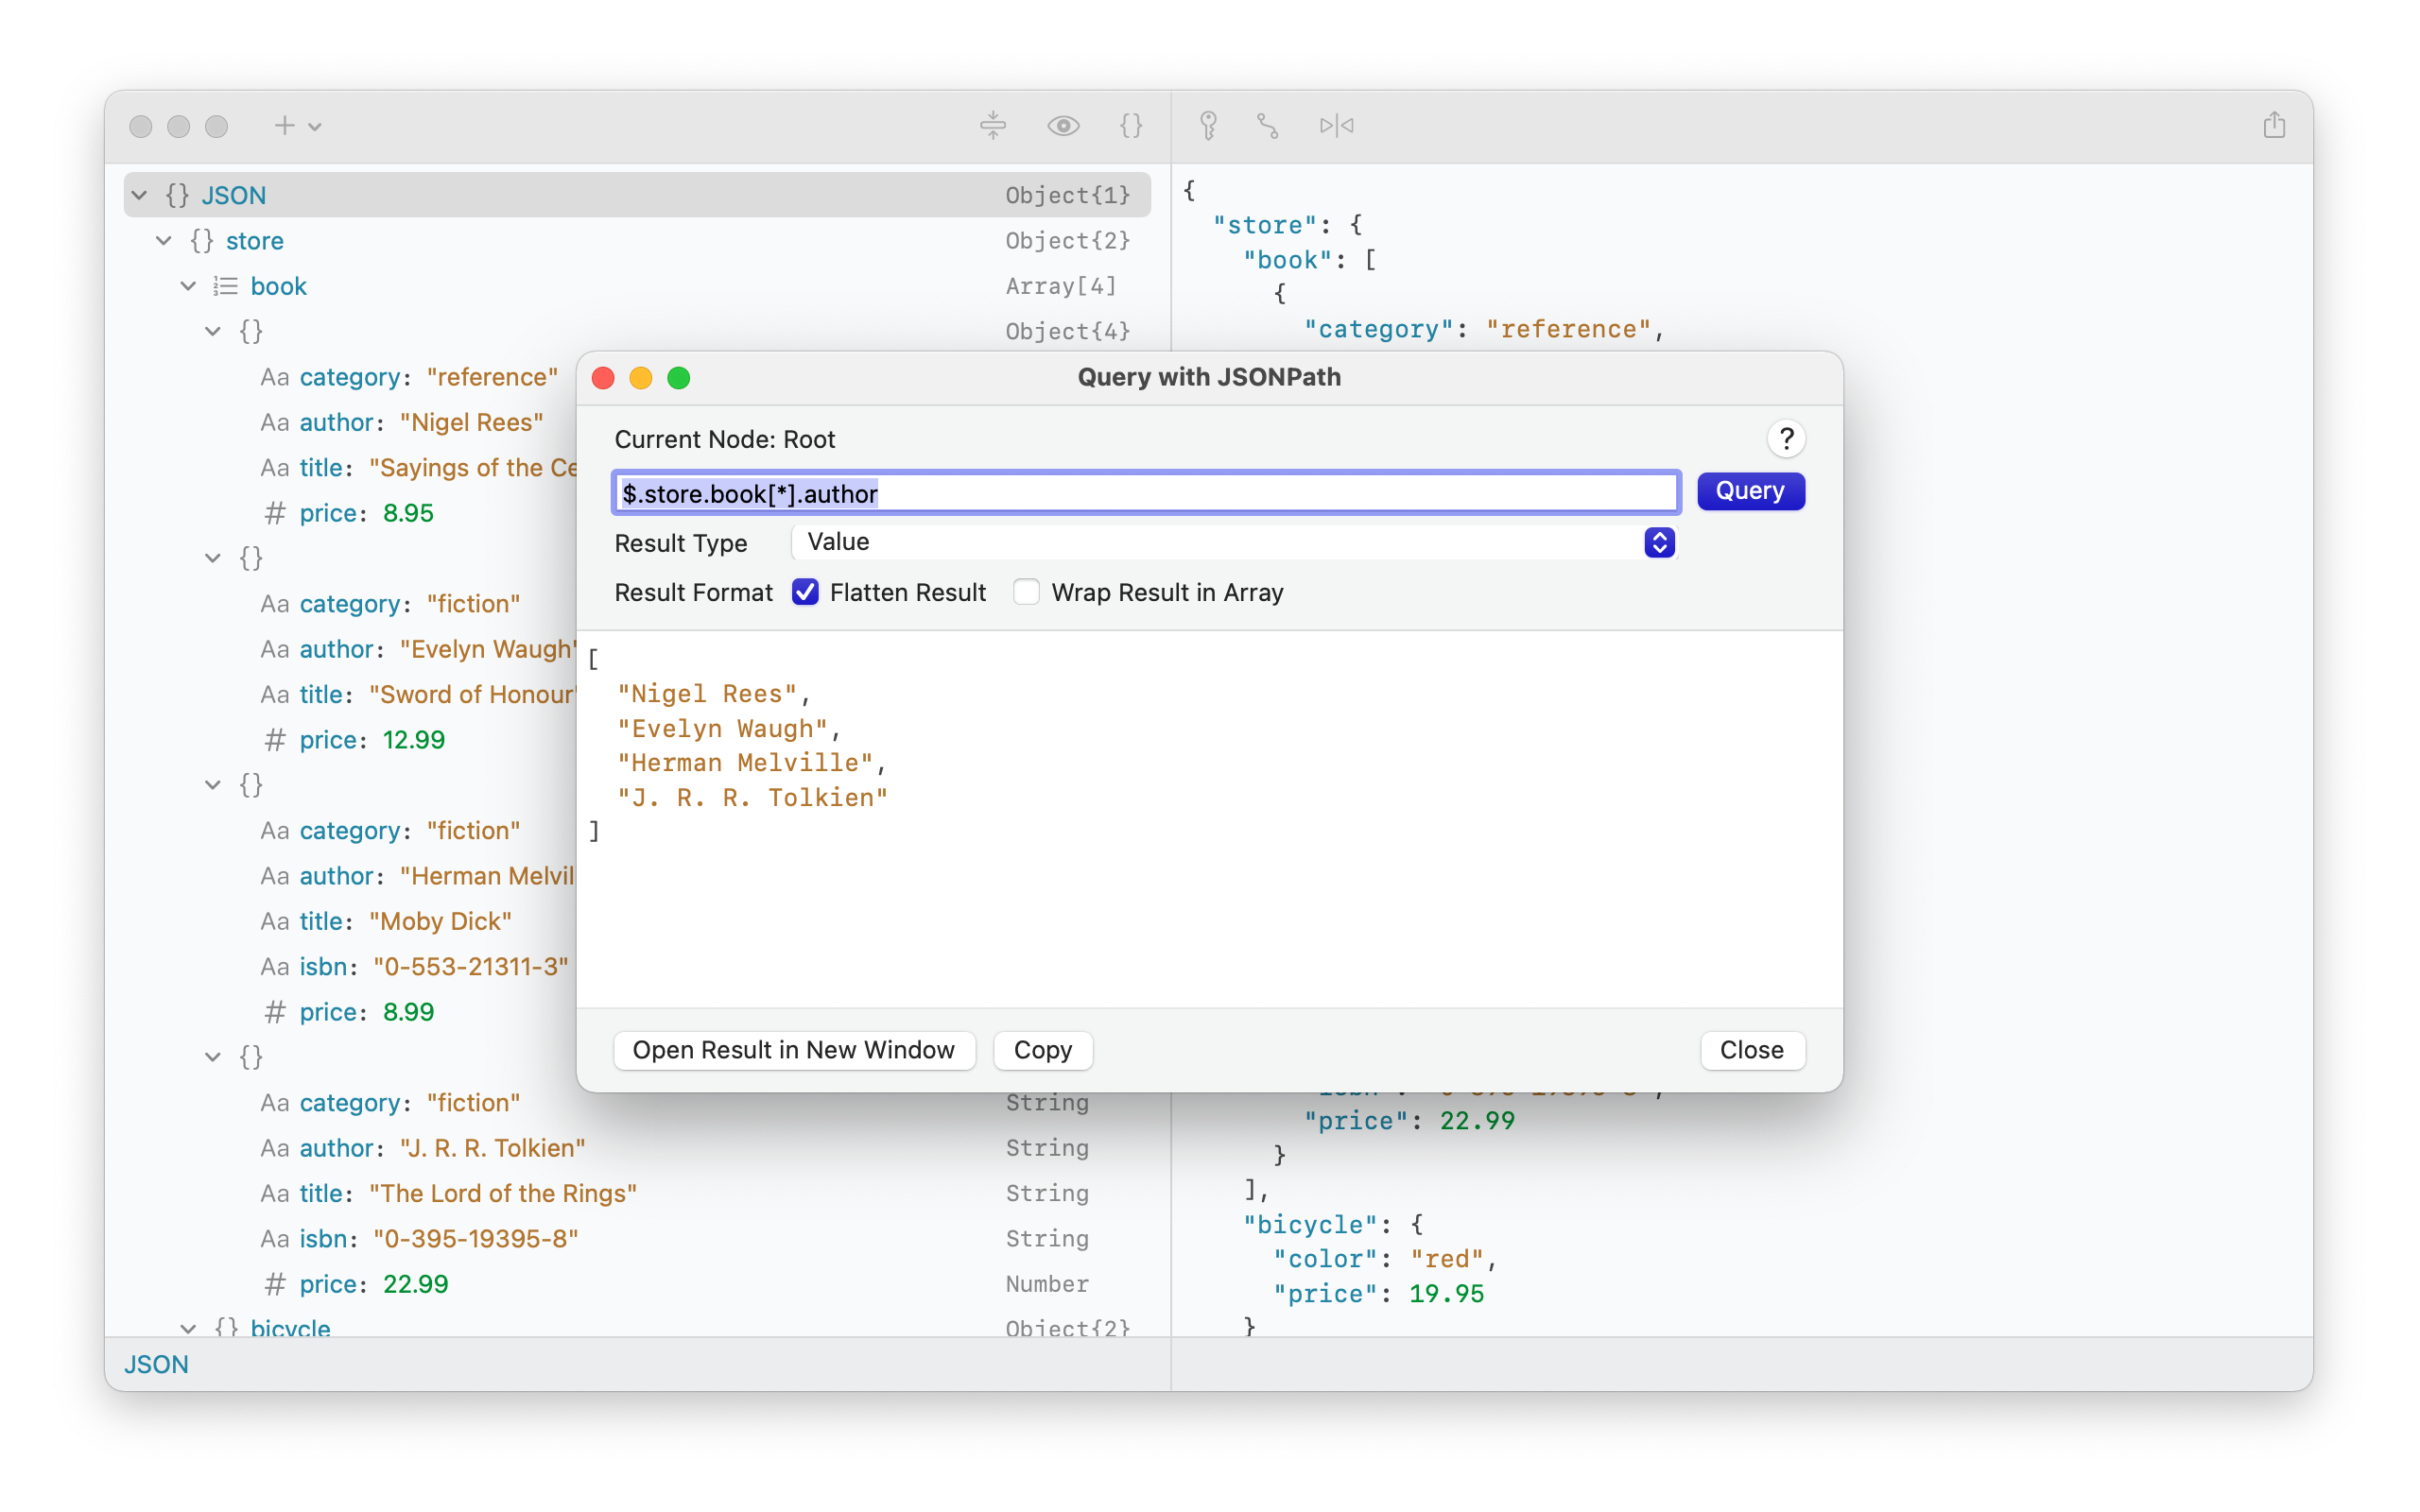This screenshot has width=2420, height=1512.
Task: Select the JSON tab in the status bar
Action: [156, 1363]
